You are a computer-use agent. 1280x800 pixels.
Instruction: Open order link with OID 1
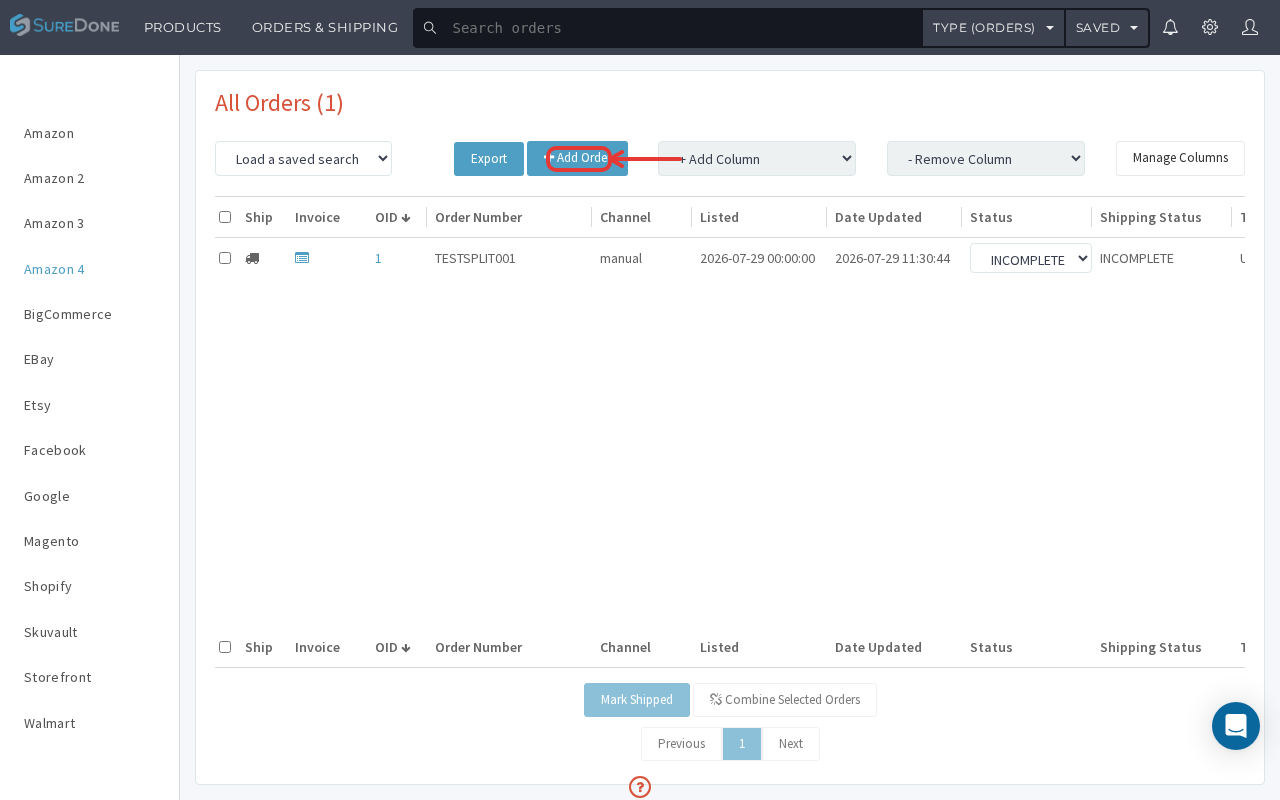click(x=378, y=258)
